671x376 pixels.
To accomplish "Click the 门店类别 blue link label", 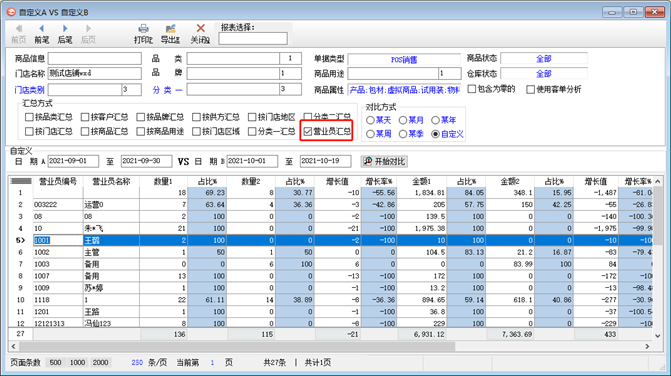I will [29, 90].
